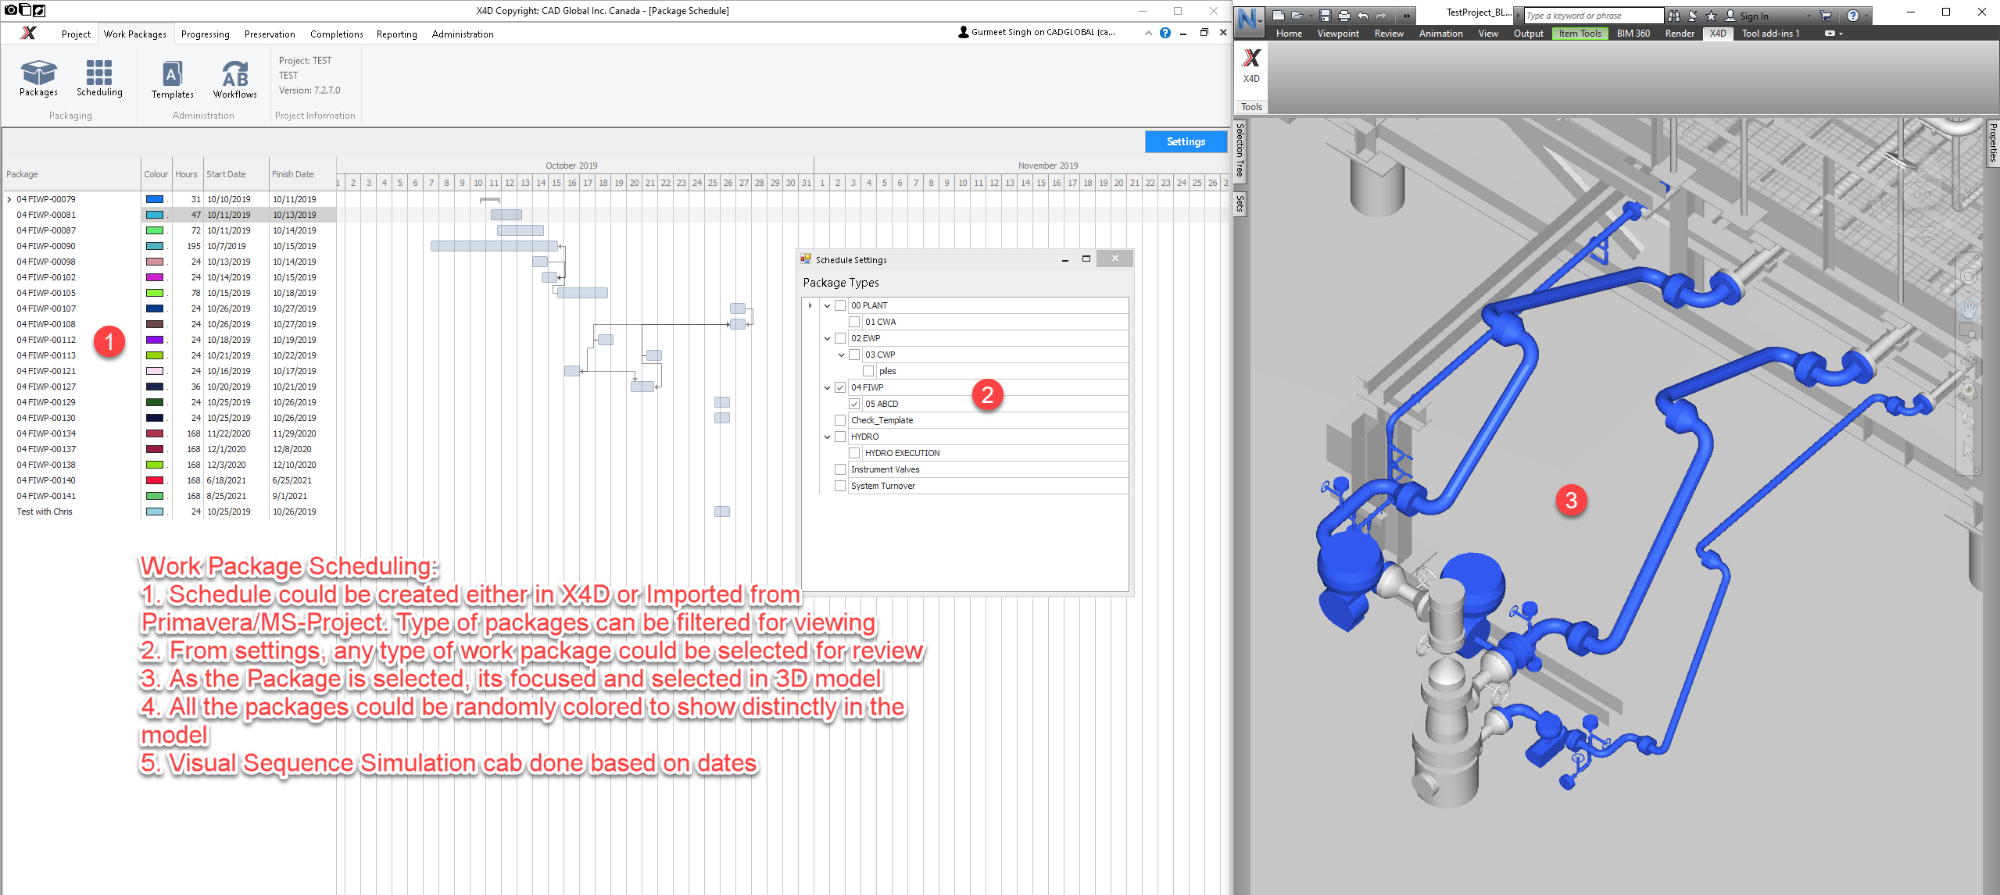Check the Instrument Valves package type
Viewport: 2000px width, 895px height.
coord(841,470)
